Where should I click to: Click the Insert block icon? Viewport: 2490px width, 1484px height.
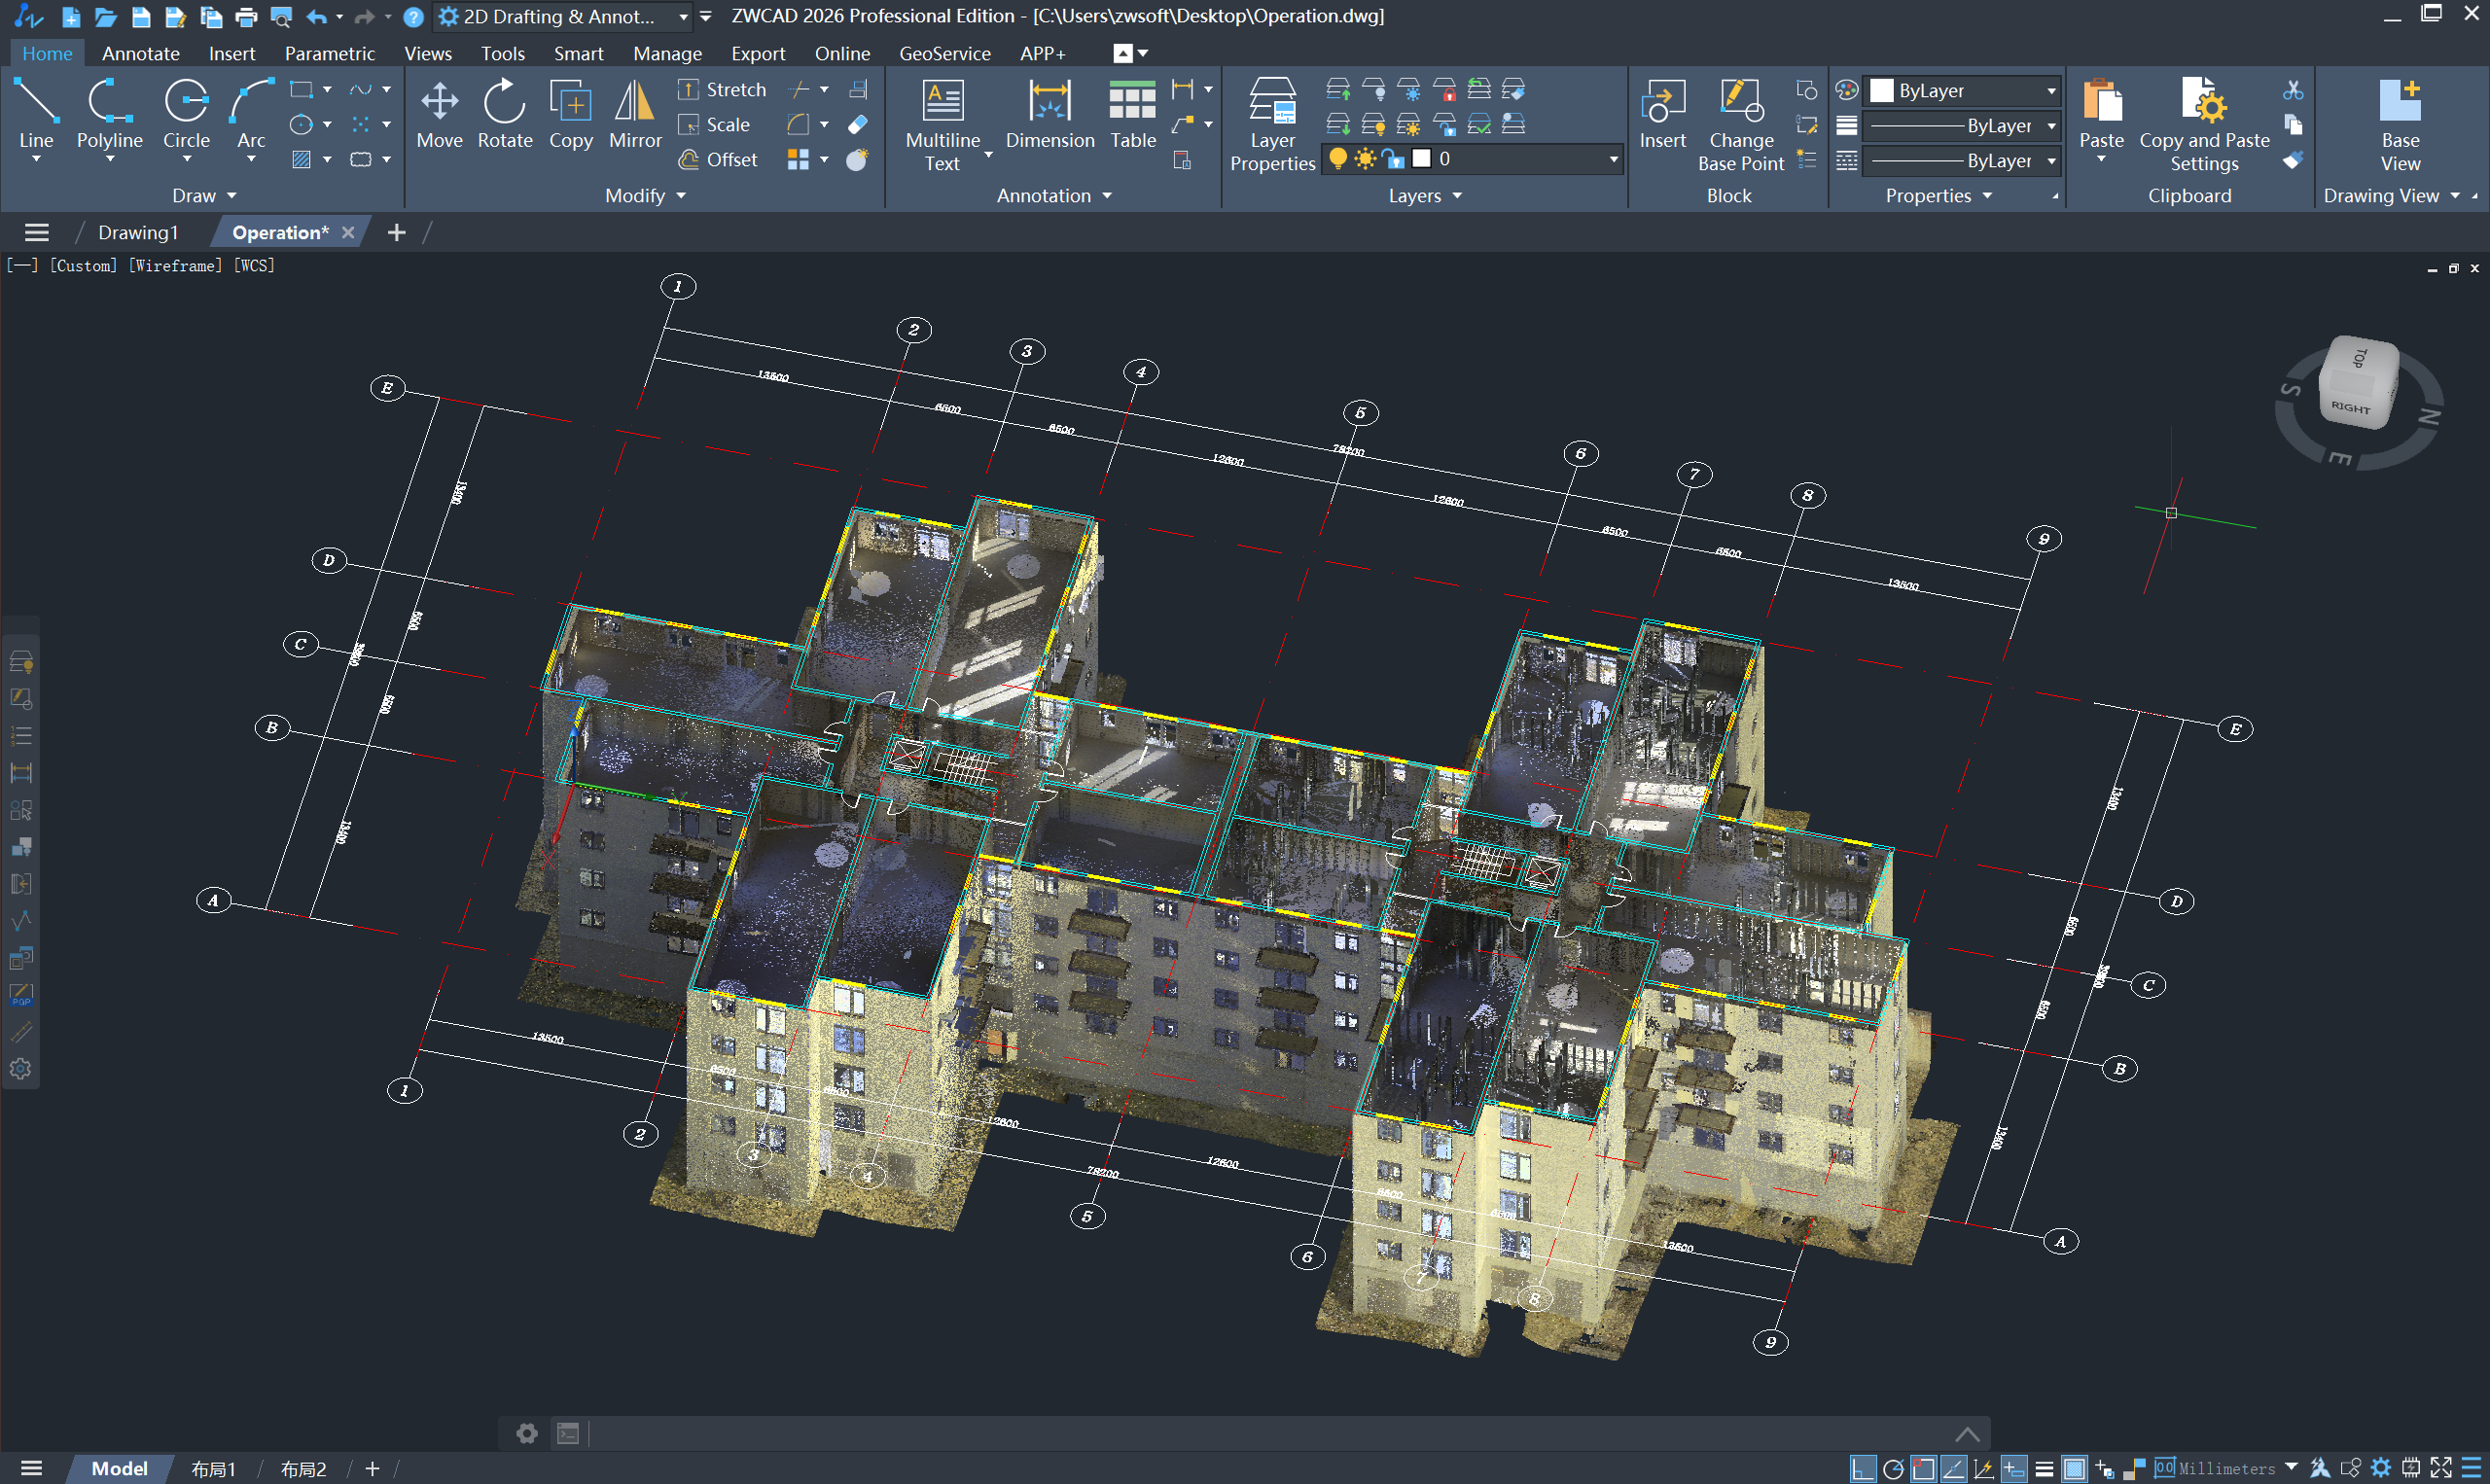click(x=1662, y=115)
